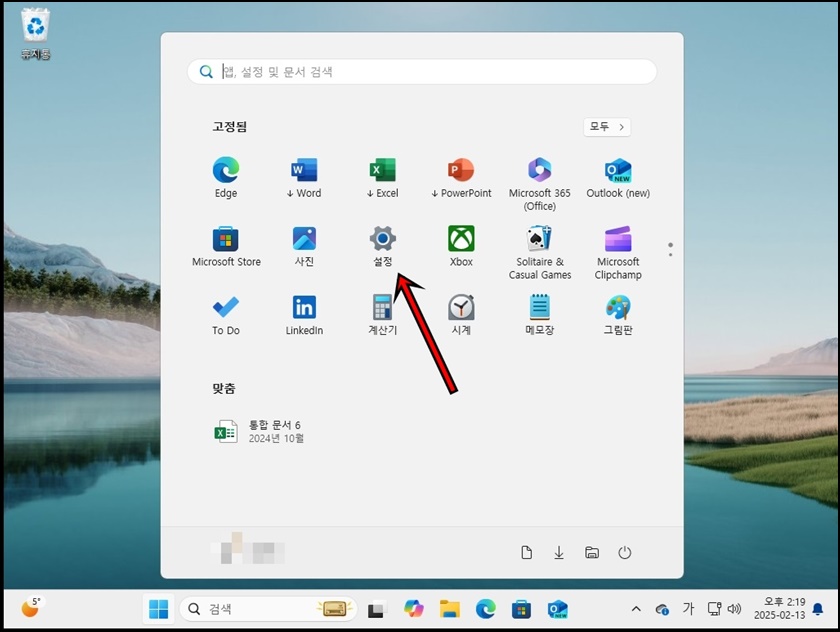
Task: Open Edge from pinned apps
Action: [226, 178]
